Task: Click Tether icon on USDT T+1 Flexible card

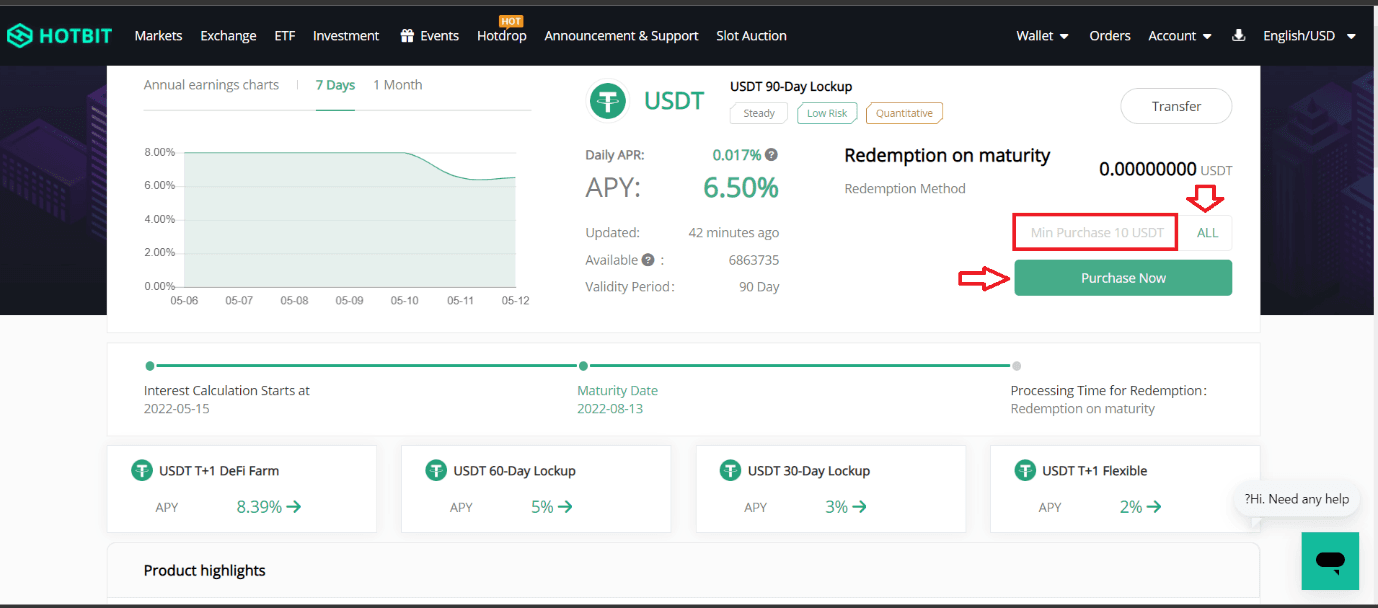Action: 1024,470
